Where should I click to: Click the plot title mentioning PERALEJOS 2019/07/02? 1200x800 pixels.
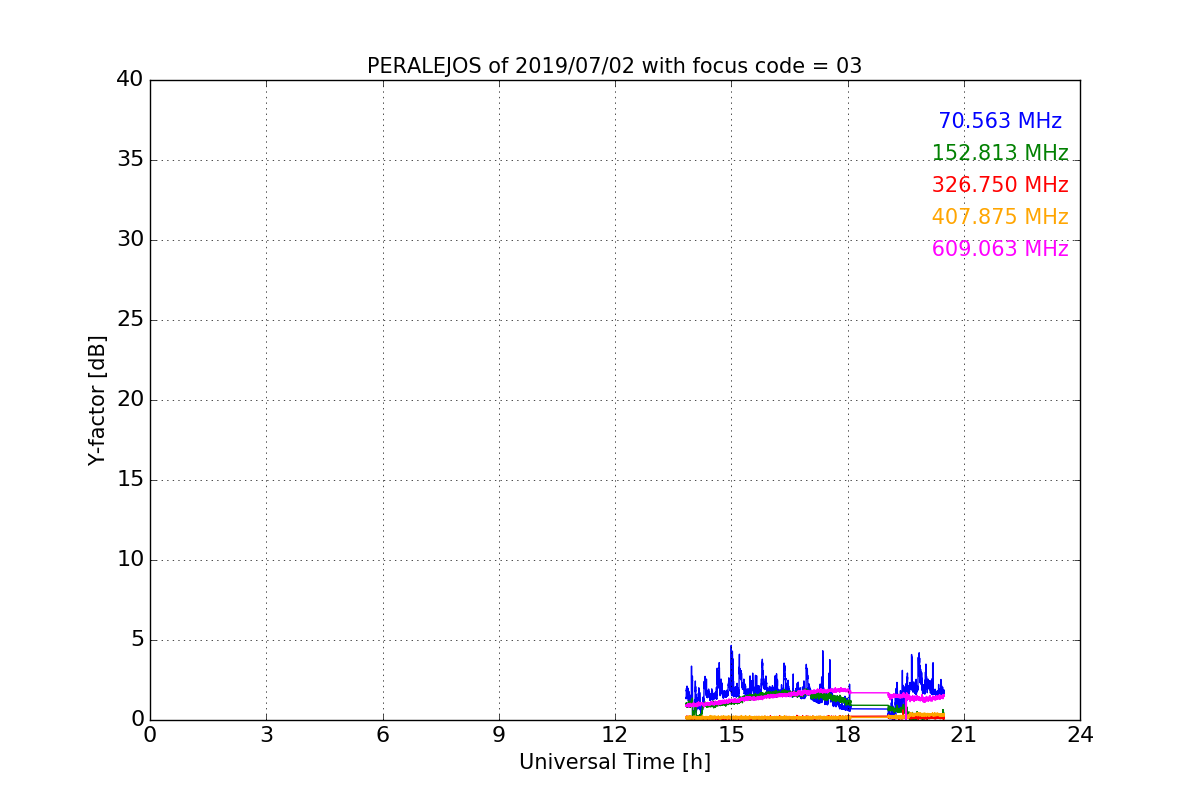click(614, 66)
